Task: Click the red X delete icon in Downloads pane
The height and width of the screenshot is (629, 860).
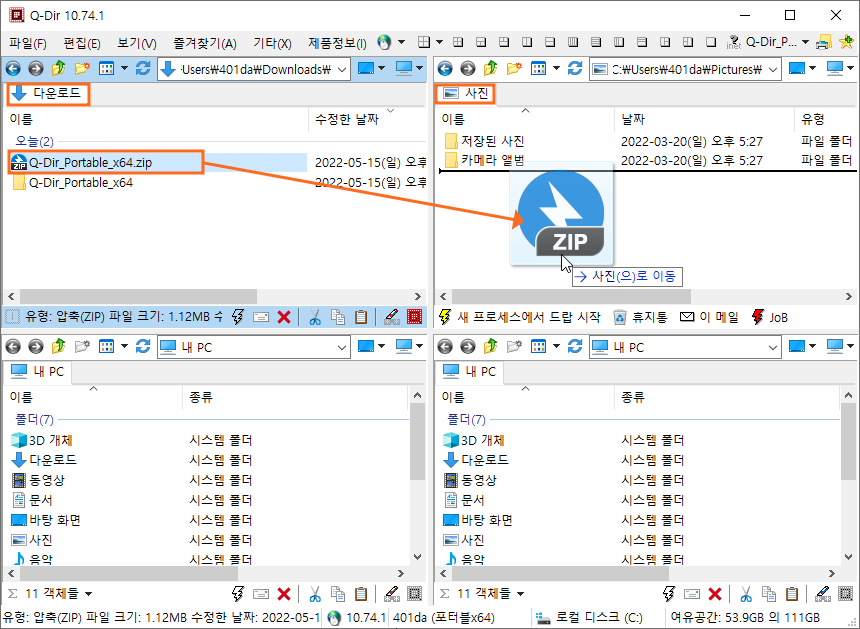Action: [x=284, y=317]
